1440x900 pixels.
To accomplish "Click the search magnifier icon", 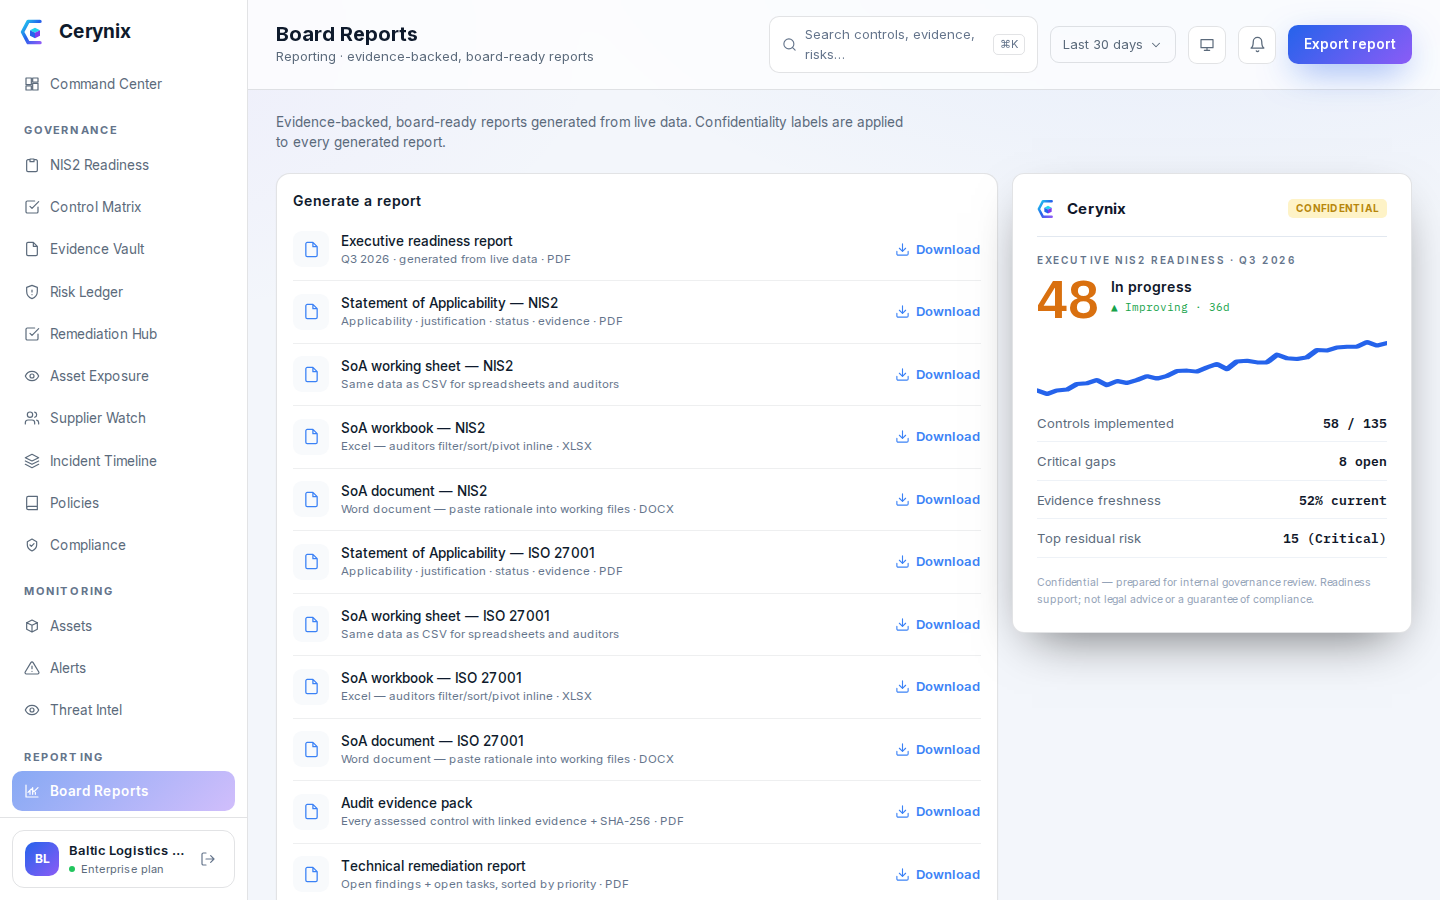I will point(789,45).
